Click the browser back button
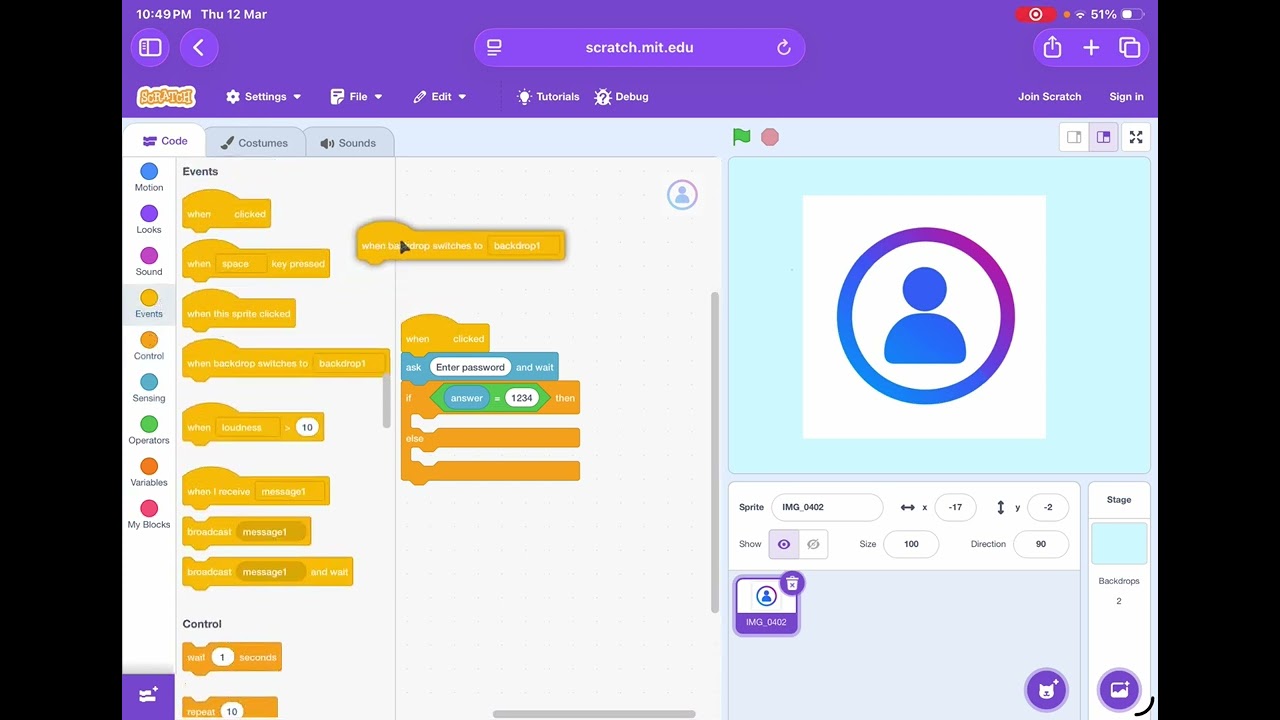Image resolution: width=1280 pixels, height=720 pixels. [198, 47]
